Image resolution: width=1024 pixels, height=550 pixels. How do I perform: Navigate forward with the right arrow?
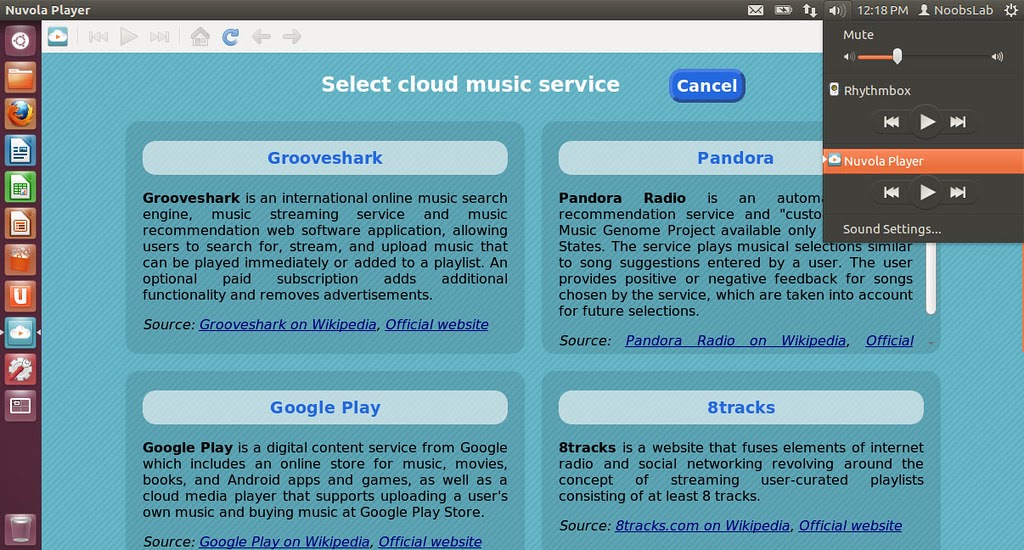(x=292, y=37)
